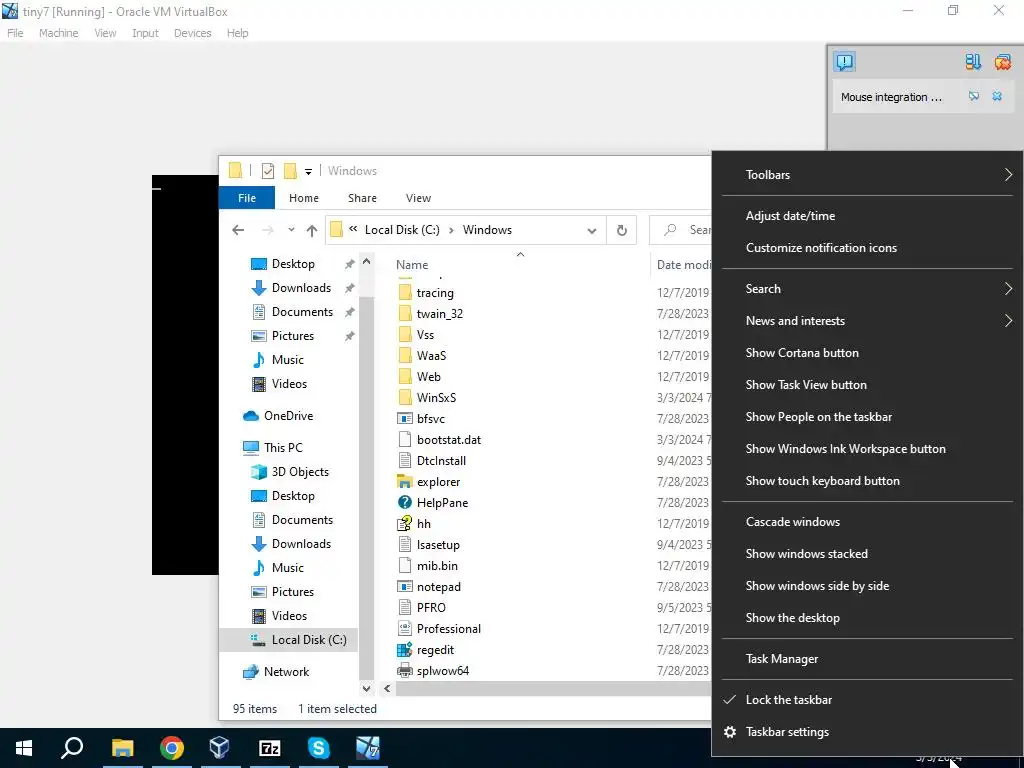Screen dimensions: 1024x768
Task: Dismiss the Mouse integration notification
Action: click(997, 96)
